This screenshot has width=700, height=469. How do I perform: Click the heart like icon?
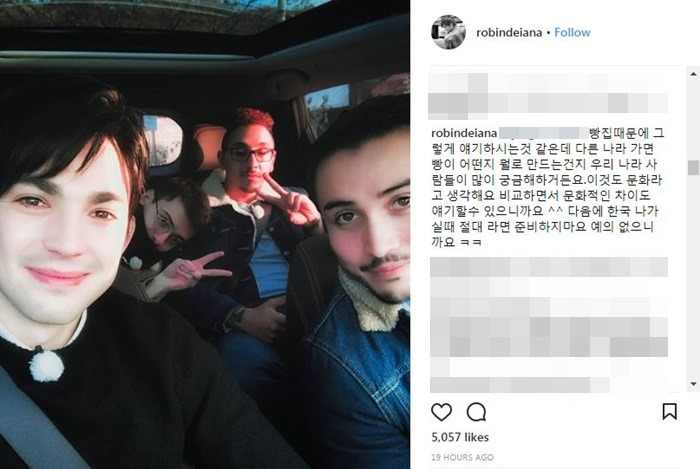[441, 412]
